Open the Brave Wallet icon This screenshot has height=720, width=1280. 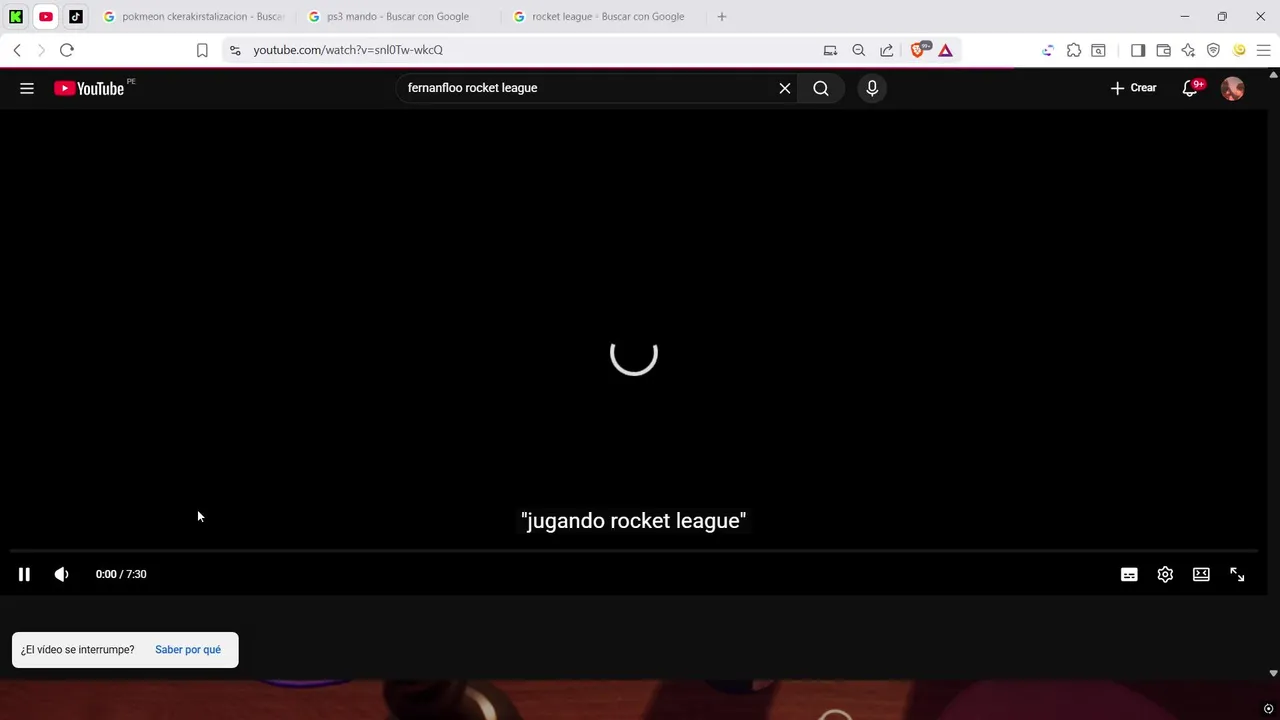(x=1163, y=50)
